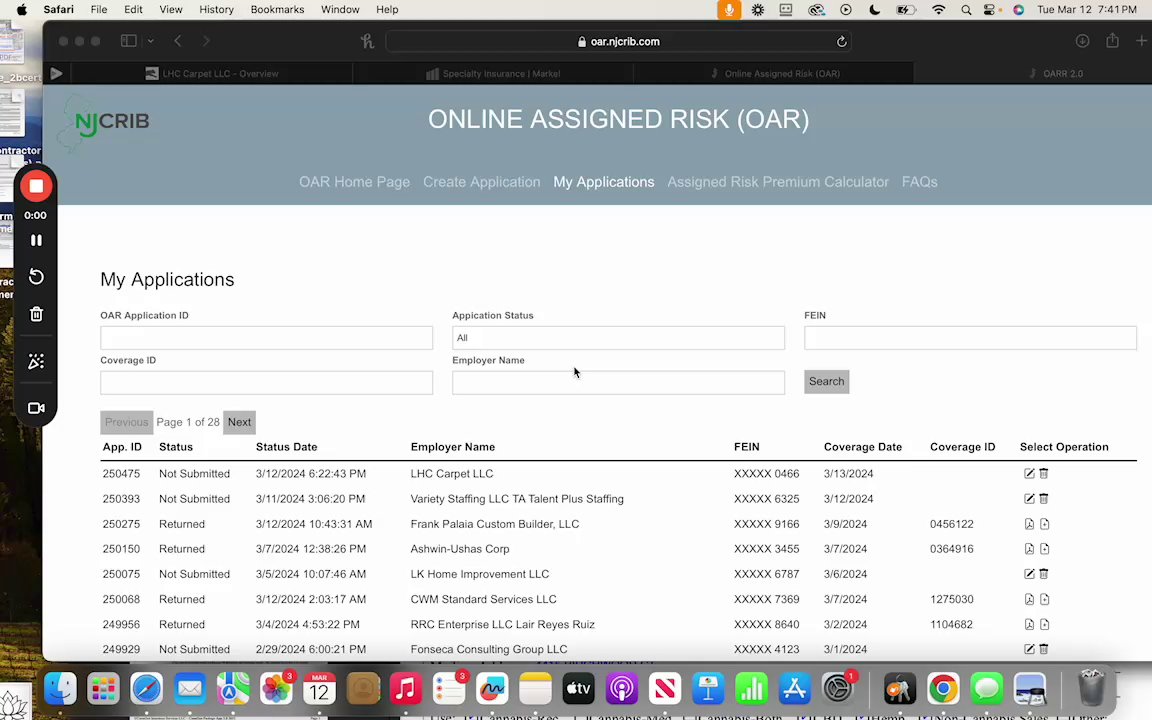
Task: Click the document icon for Ashwin-Ushas Corp
Action: point(1044,549)
